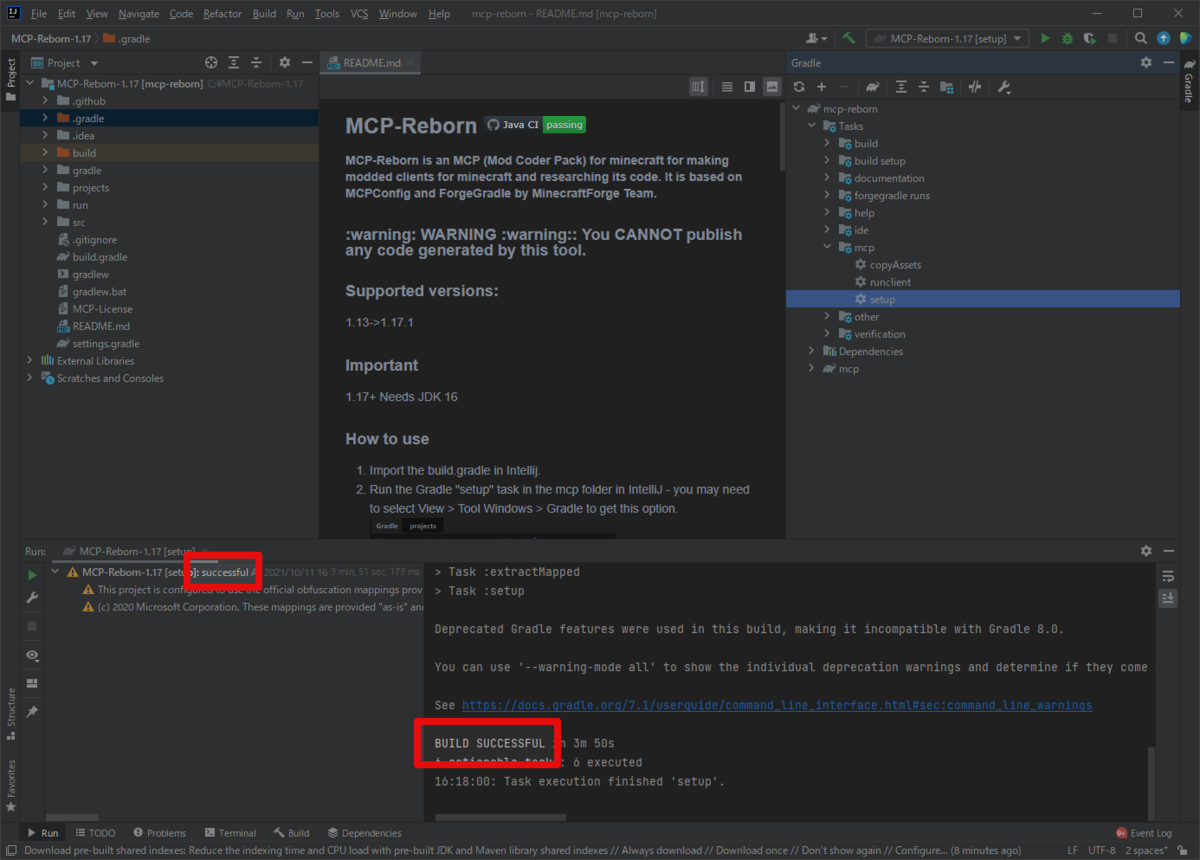The image size is (1200, 860).
Task: Open Gradle panel gear options
Action: 1146,62
